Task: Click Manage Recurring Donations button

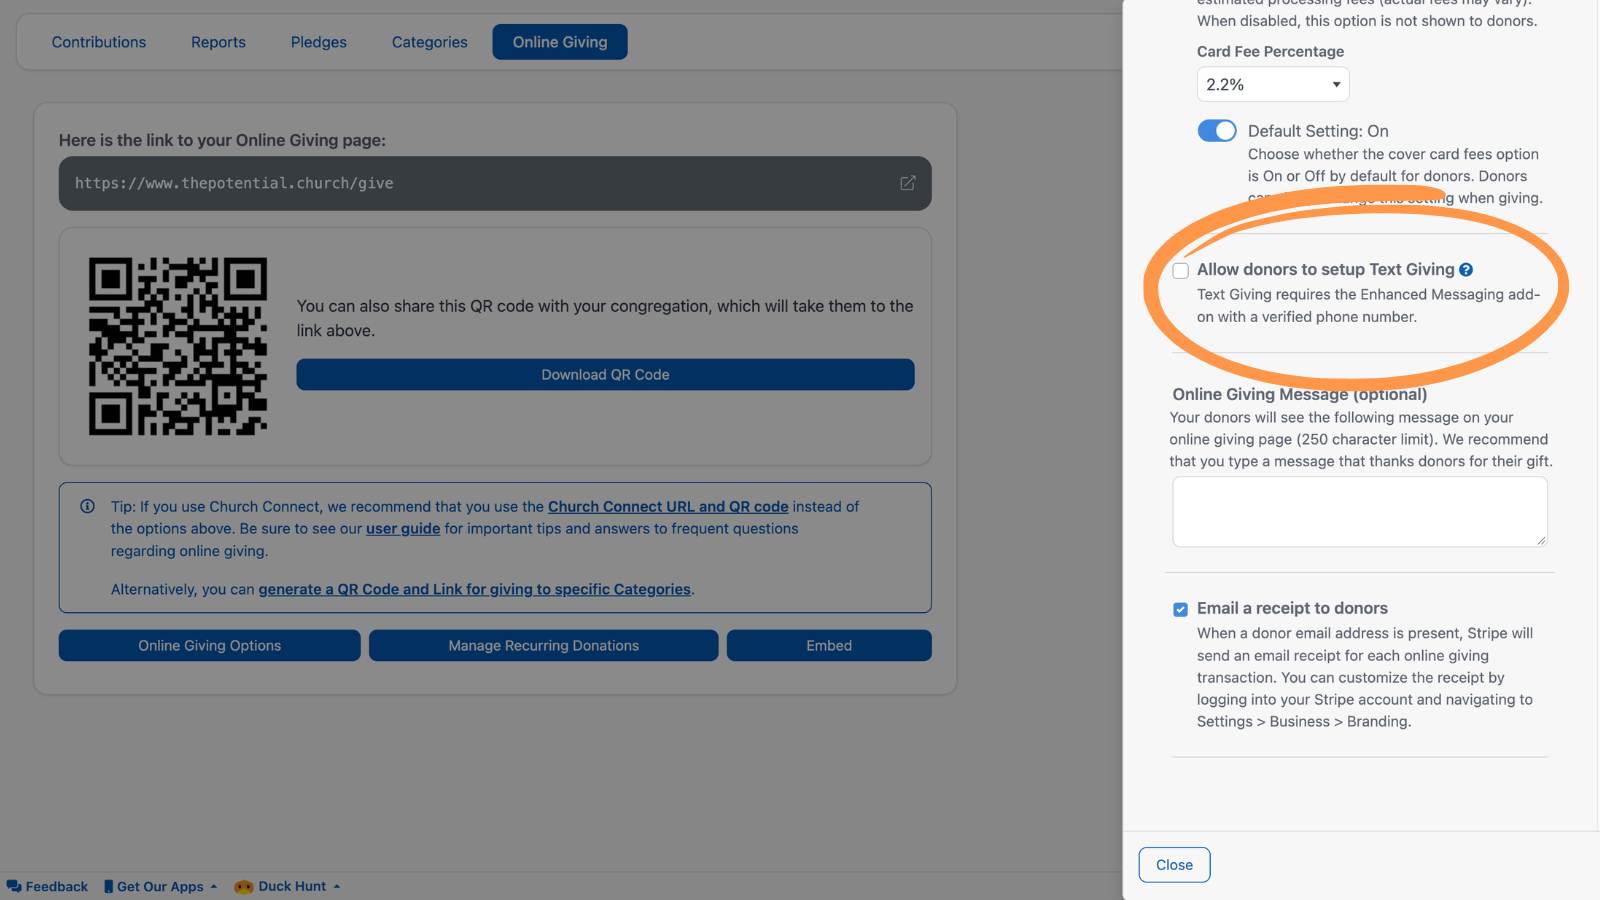Action: pyautogui.click(x=544, y=646)
